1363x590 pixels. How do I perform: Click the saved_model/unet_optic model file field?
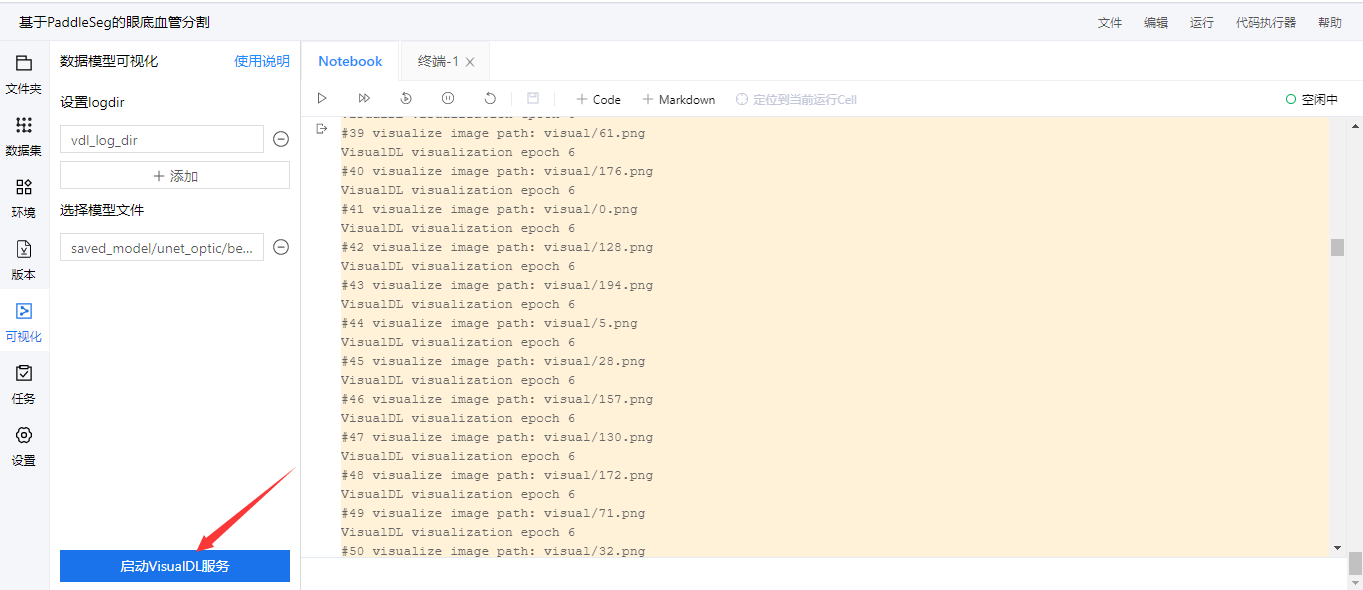pos(162,247)
